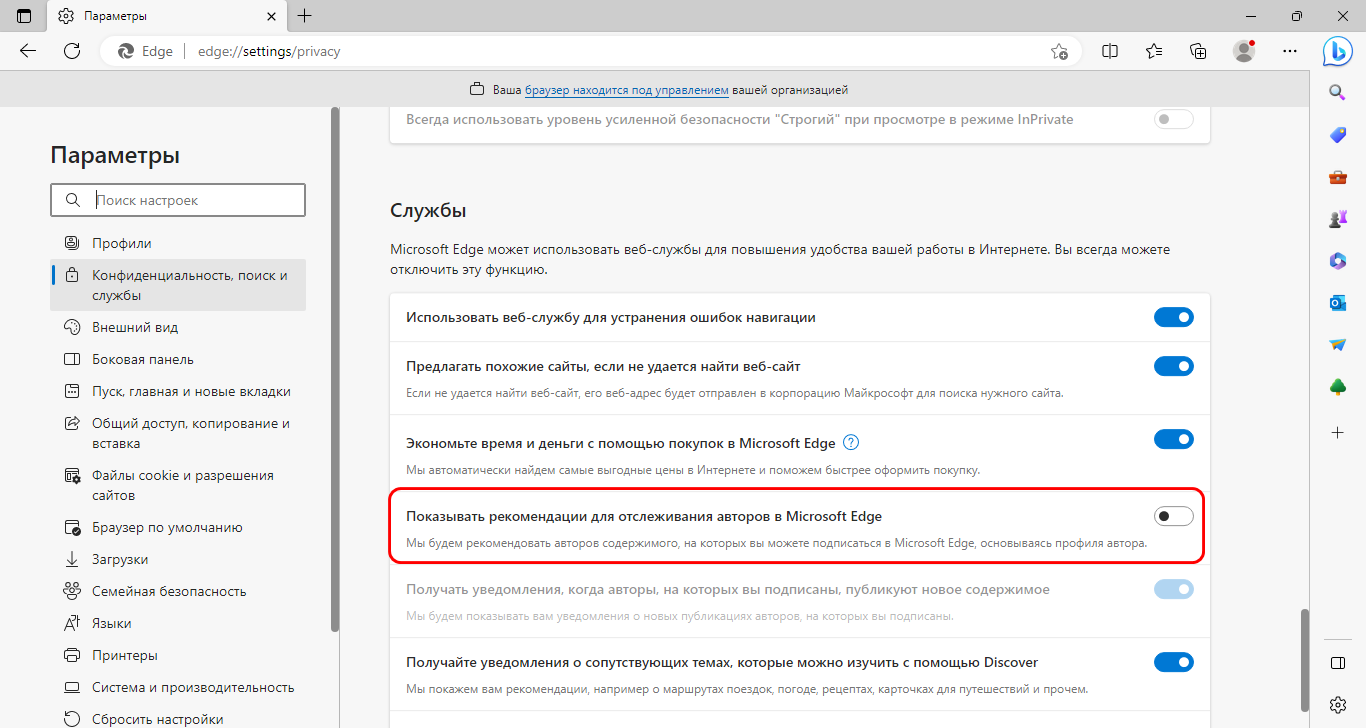Open Общий доступ, копирование и вставка
This screenshot has height=728, width=1366.
(178, 433)
